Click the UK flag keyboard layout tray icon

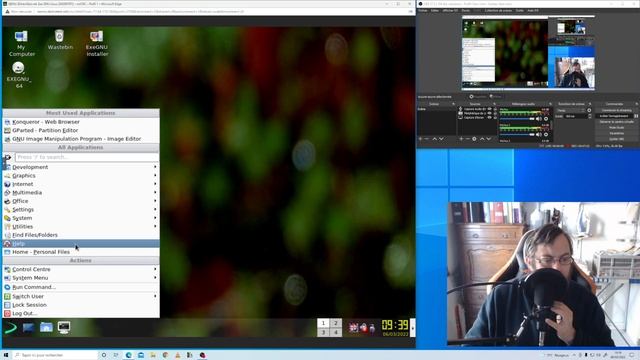click(x=353, y=327)
